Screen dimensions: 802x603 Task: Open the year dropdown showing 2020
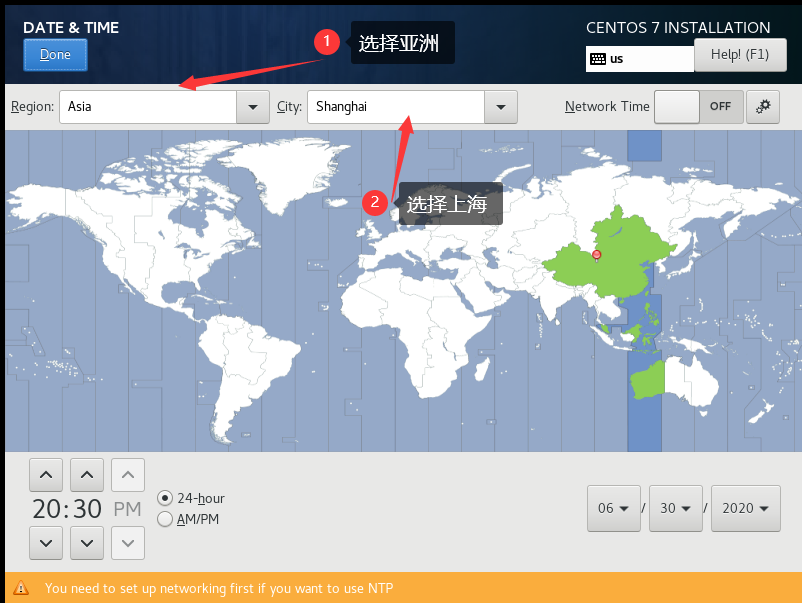point(746,508)
